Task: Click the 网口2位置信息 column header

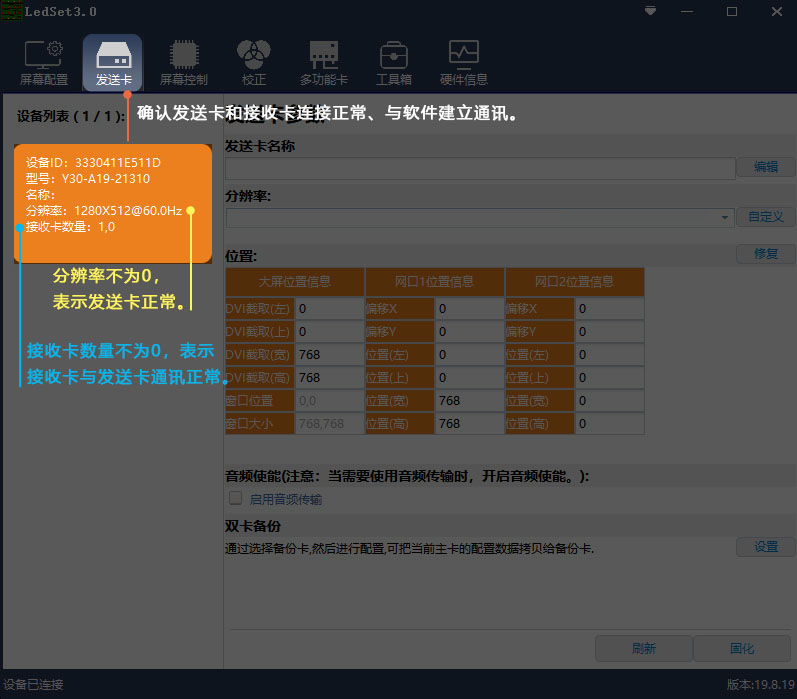Action: click(x=574, y=282)
